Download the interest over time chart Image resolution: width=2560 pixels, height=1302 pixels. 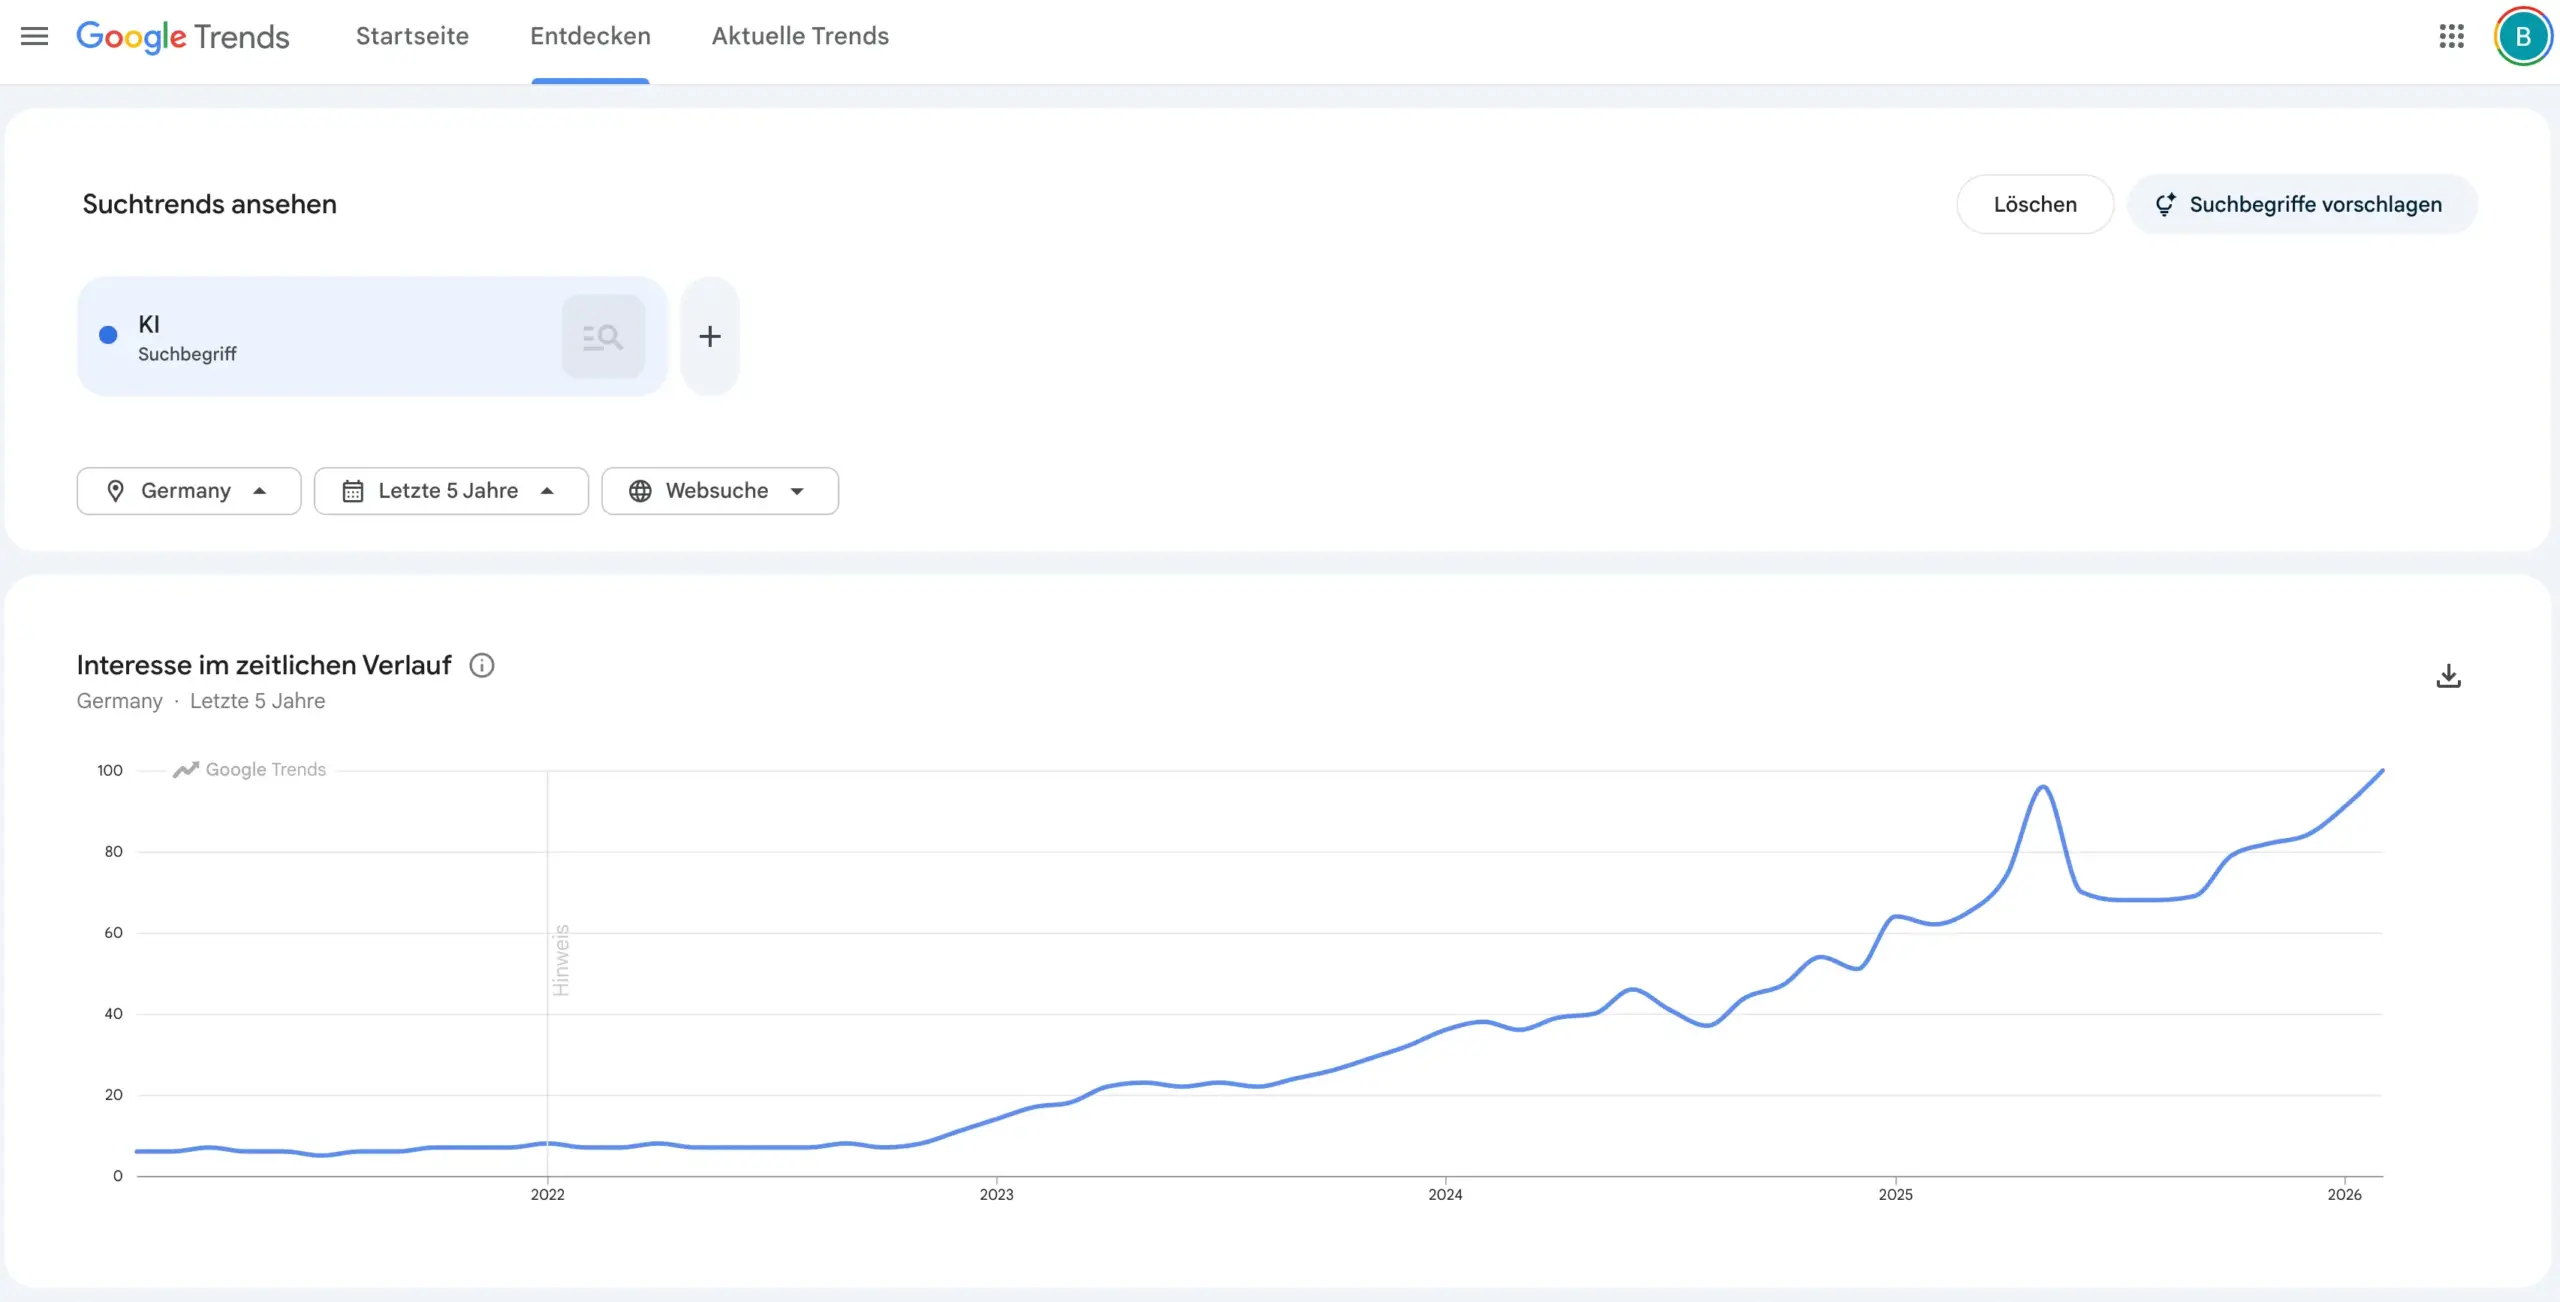pos(2448,677)
